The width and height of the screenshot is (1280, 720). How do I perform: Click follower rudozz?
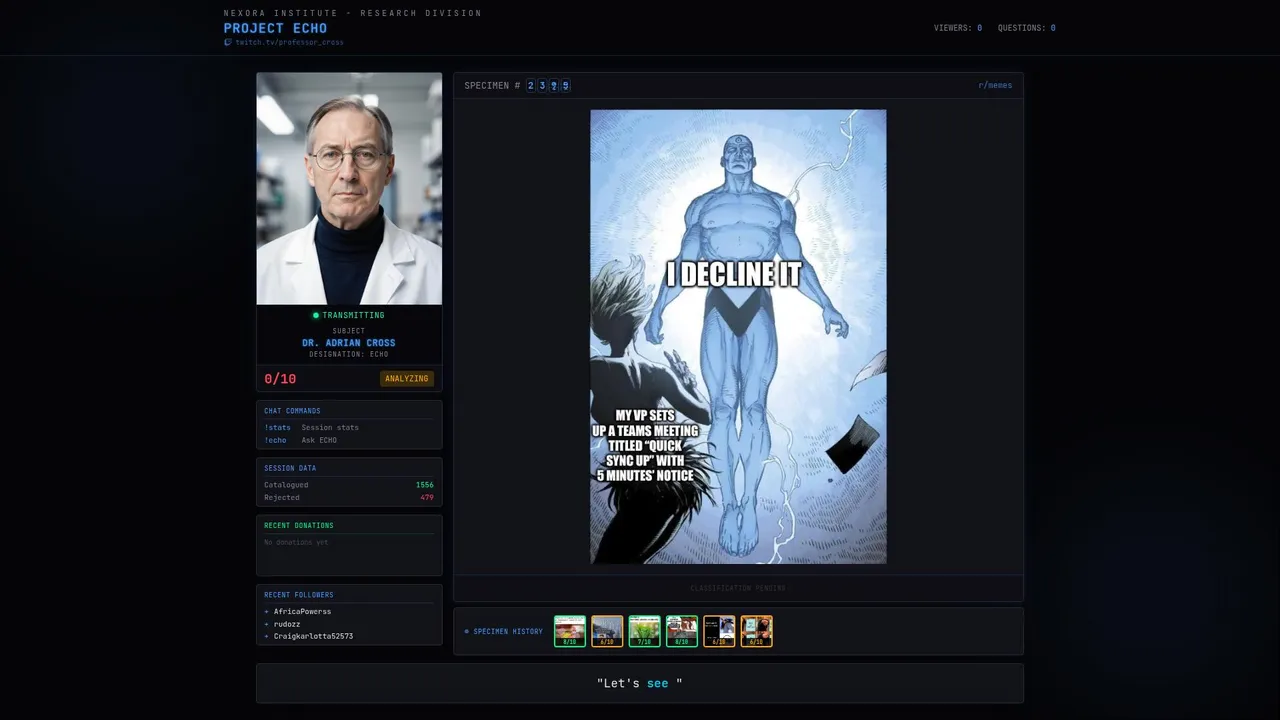tap(287, 624)
